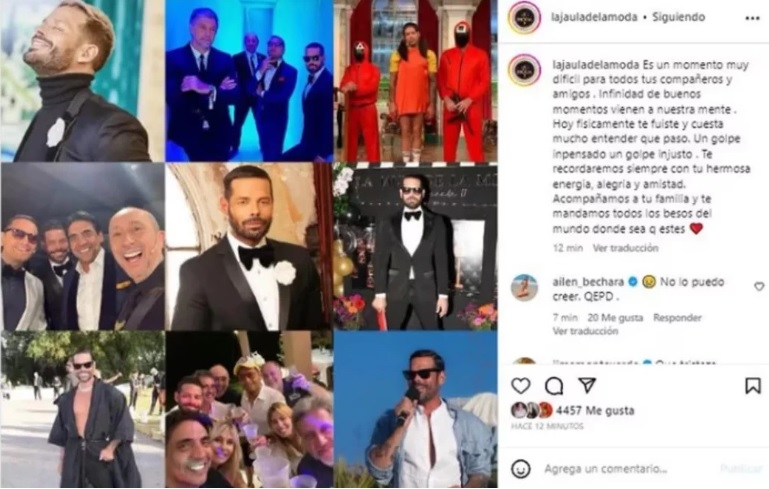The height and width of the screenshot is (489, 769).
Task: Open ailen_bechara's profile picture
Action: tap(524, 287)
